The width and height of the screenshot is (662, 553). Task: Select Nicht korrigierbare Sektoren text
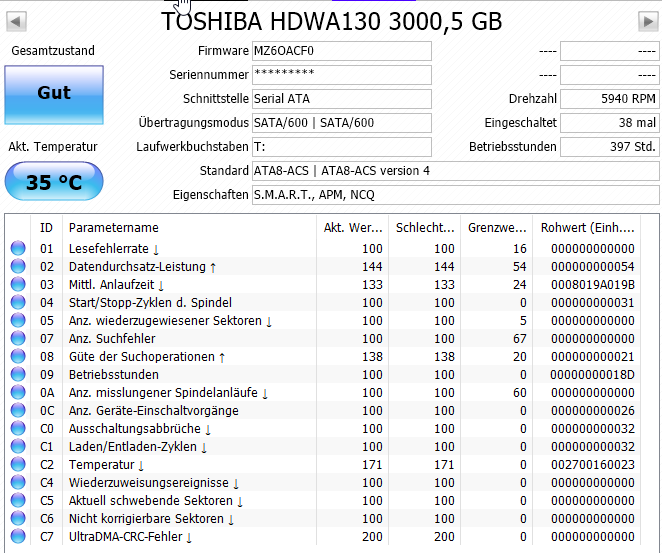click(146, 519)
